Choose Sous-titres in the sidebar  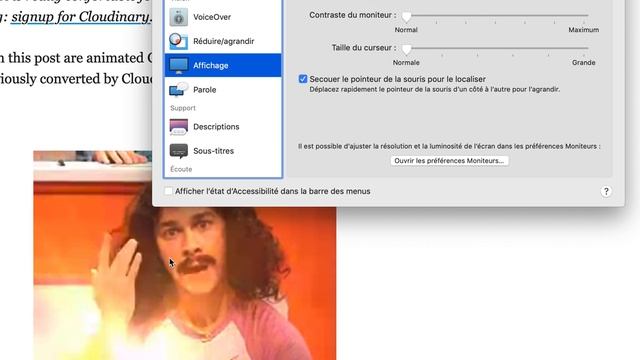click(223, 151)
